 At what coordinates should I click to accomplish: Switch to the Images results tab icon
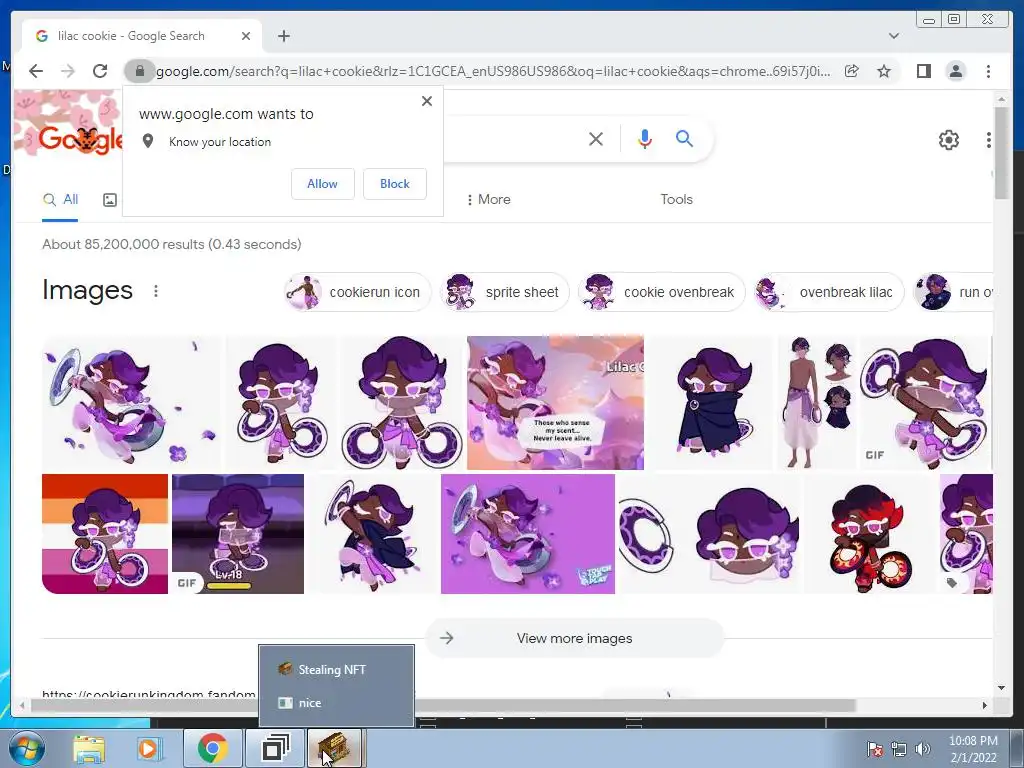(x=110, y=200)
